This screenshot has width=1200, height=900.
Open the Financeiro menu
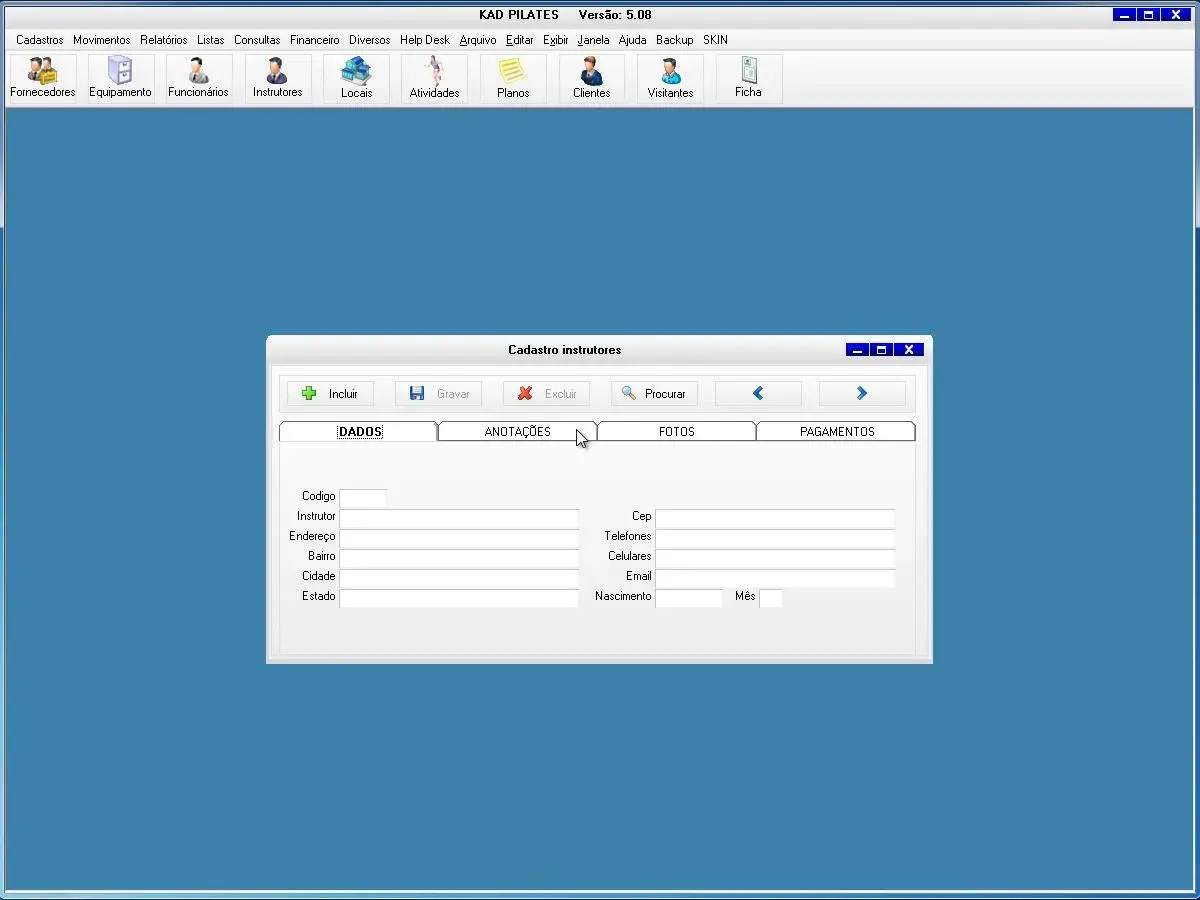pos(315,40)
